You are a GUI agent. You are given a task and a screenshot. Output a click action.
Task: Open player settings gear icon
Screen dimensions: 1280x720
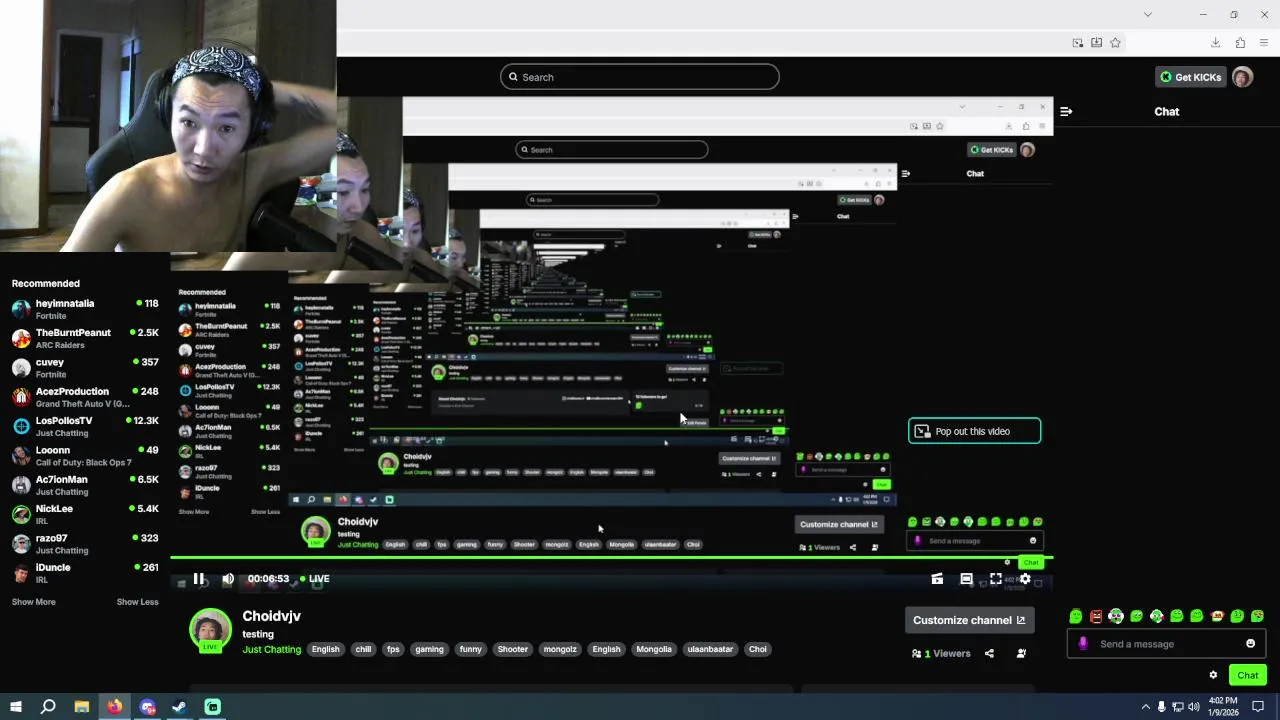tap(1025, 578)
